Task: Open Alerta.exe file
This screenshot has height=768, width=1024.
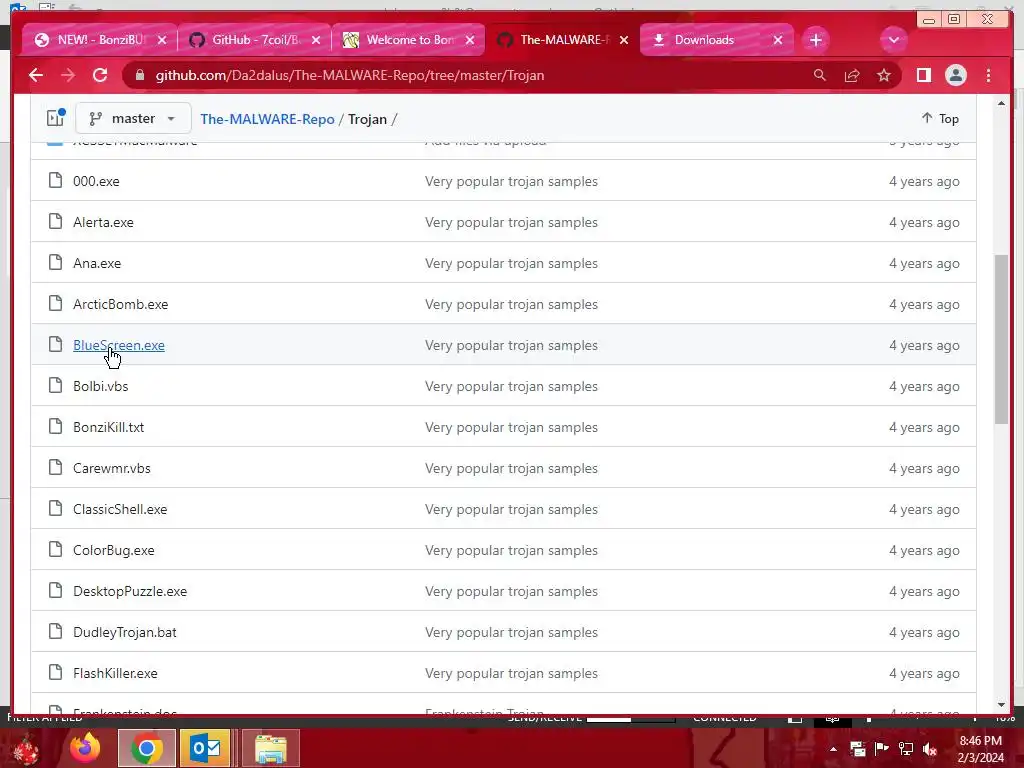Action: pos(103,223)
